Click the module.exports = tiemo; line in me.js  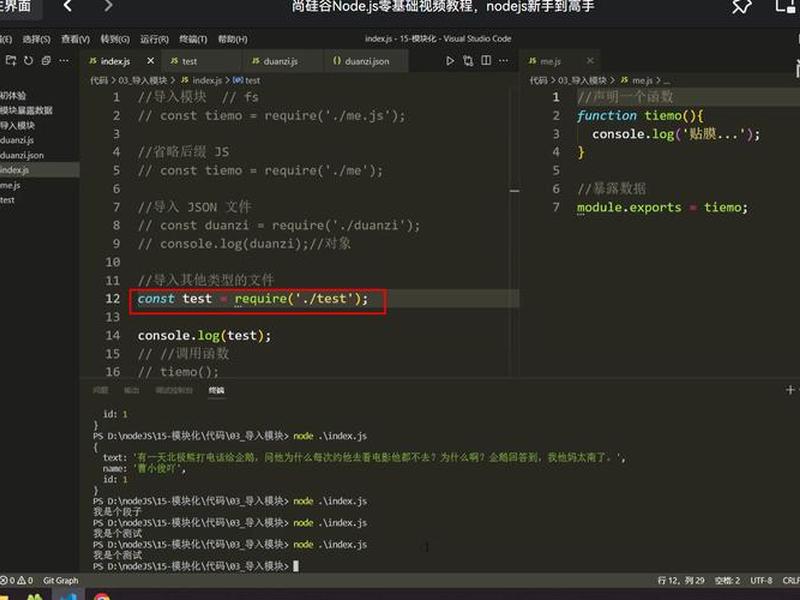point(662,207)
